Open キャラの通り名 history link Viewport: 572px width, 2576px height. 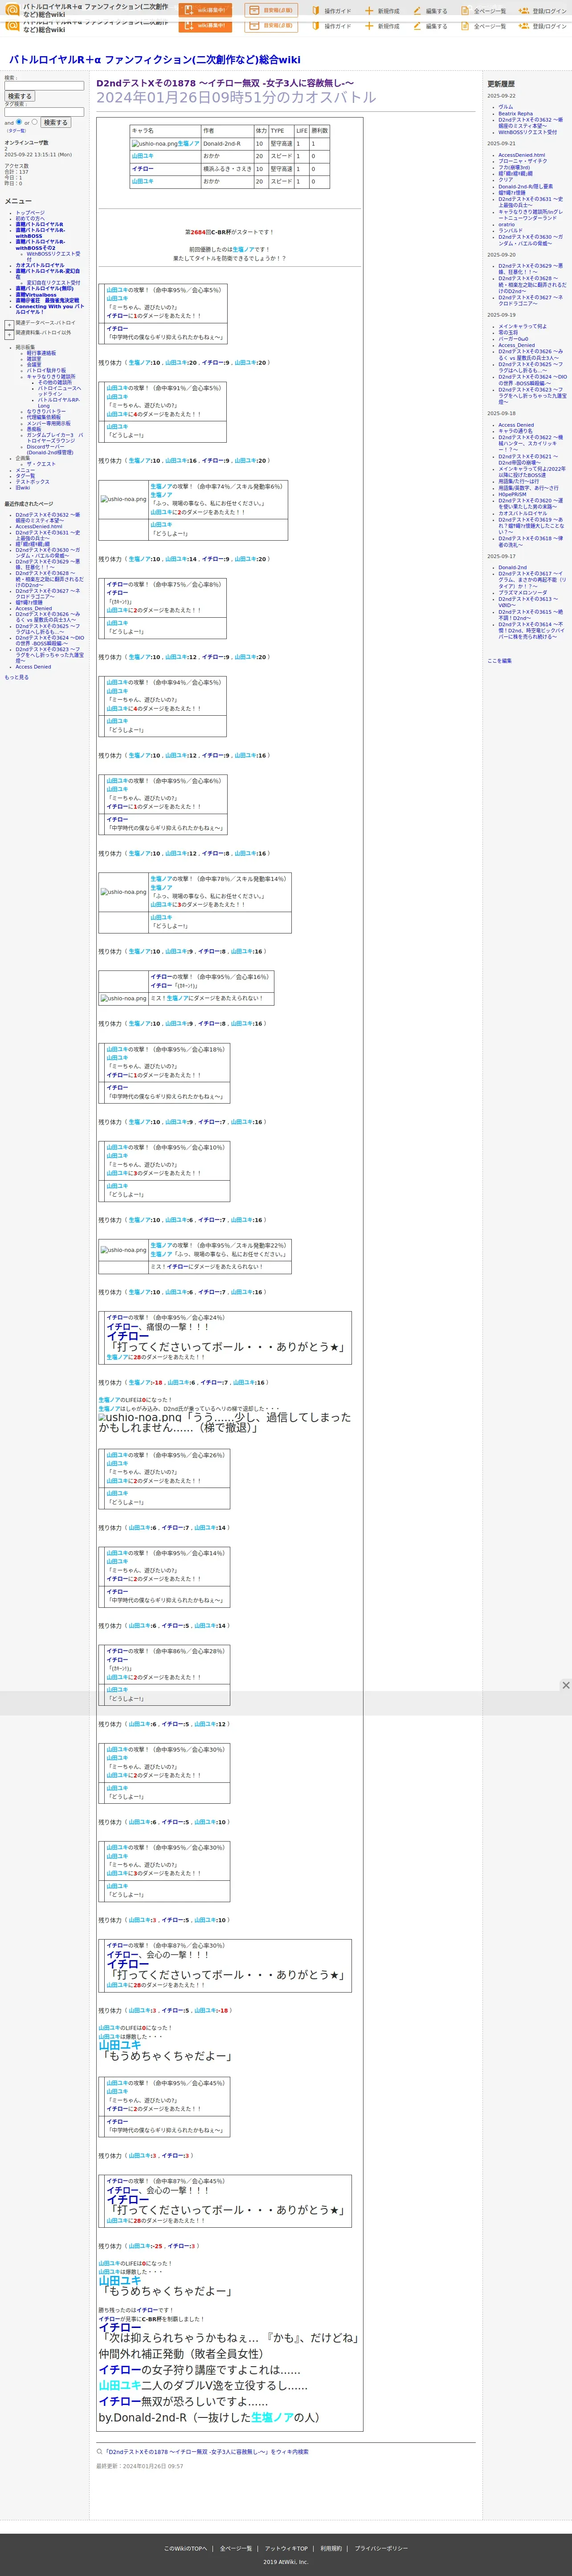(516, 431)
